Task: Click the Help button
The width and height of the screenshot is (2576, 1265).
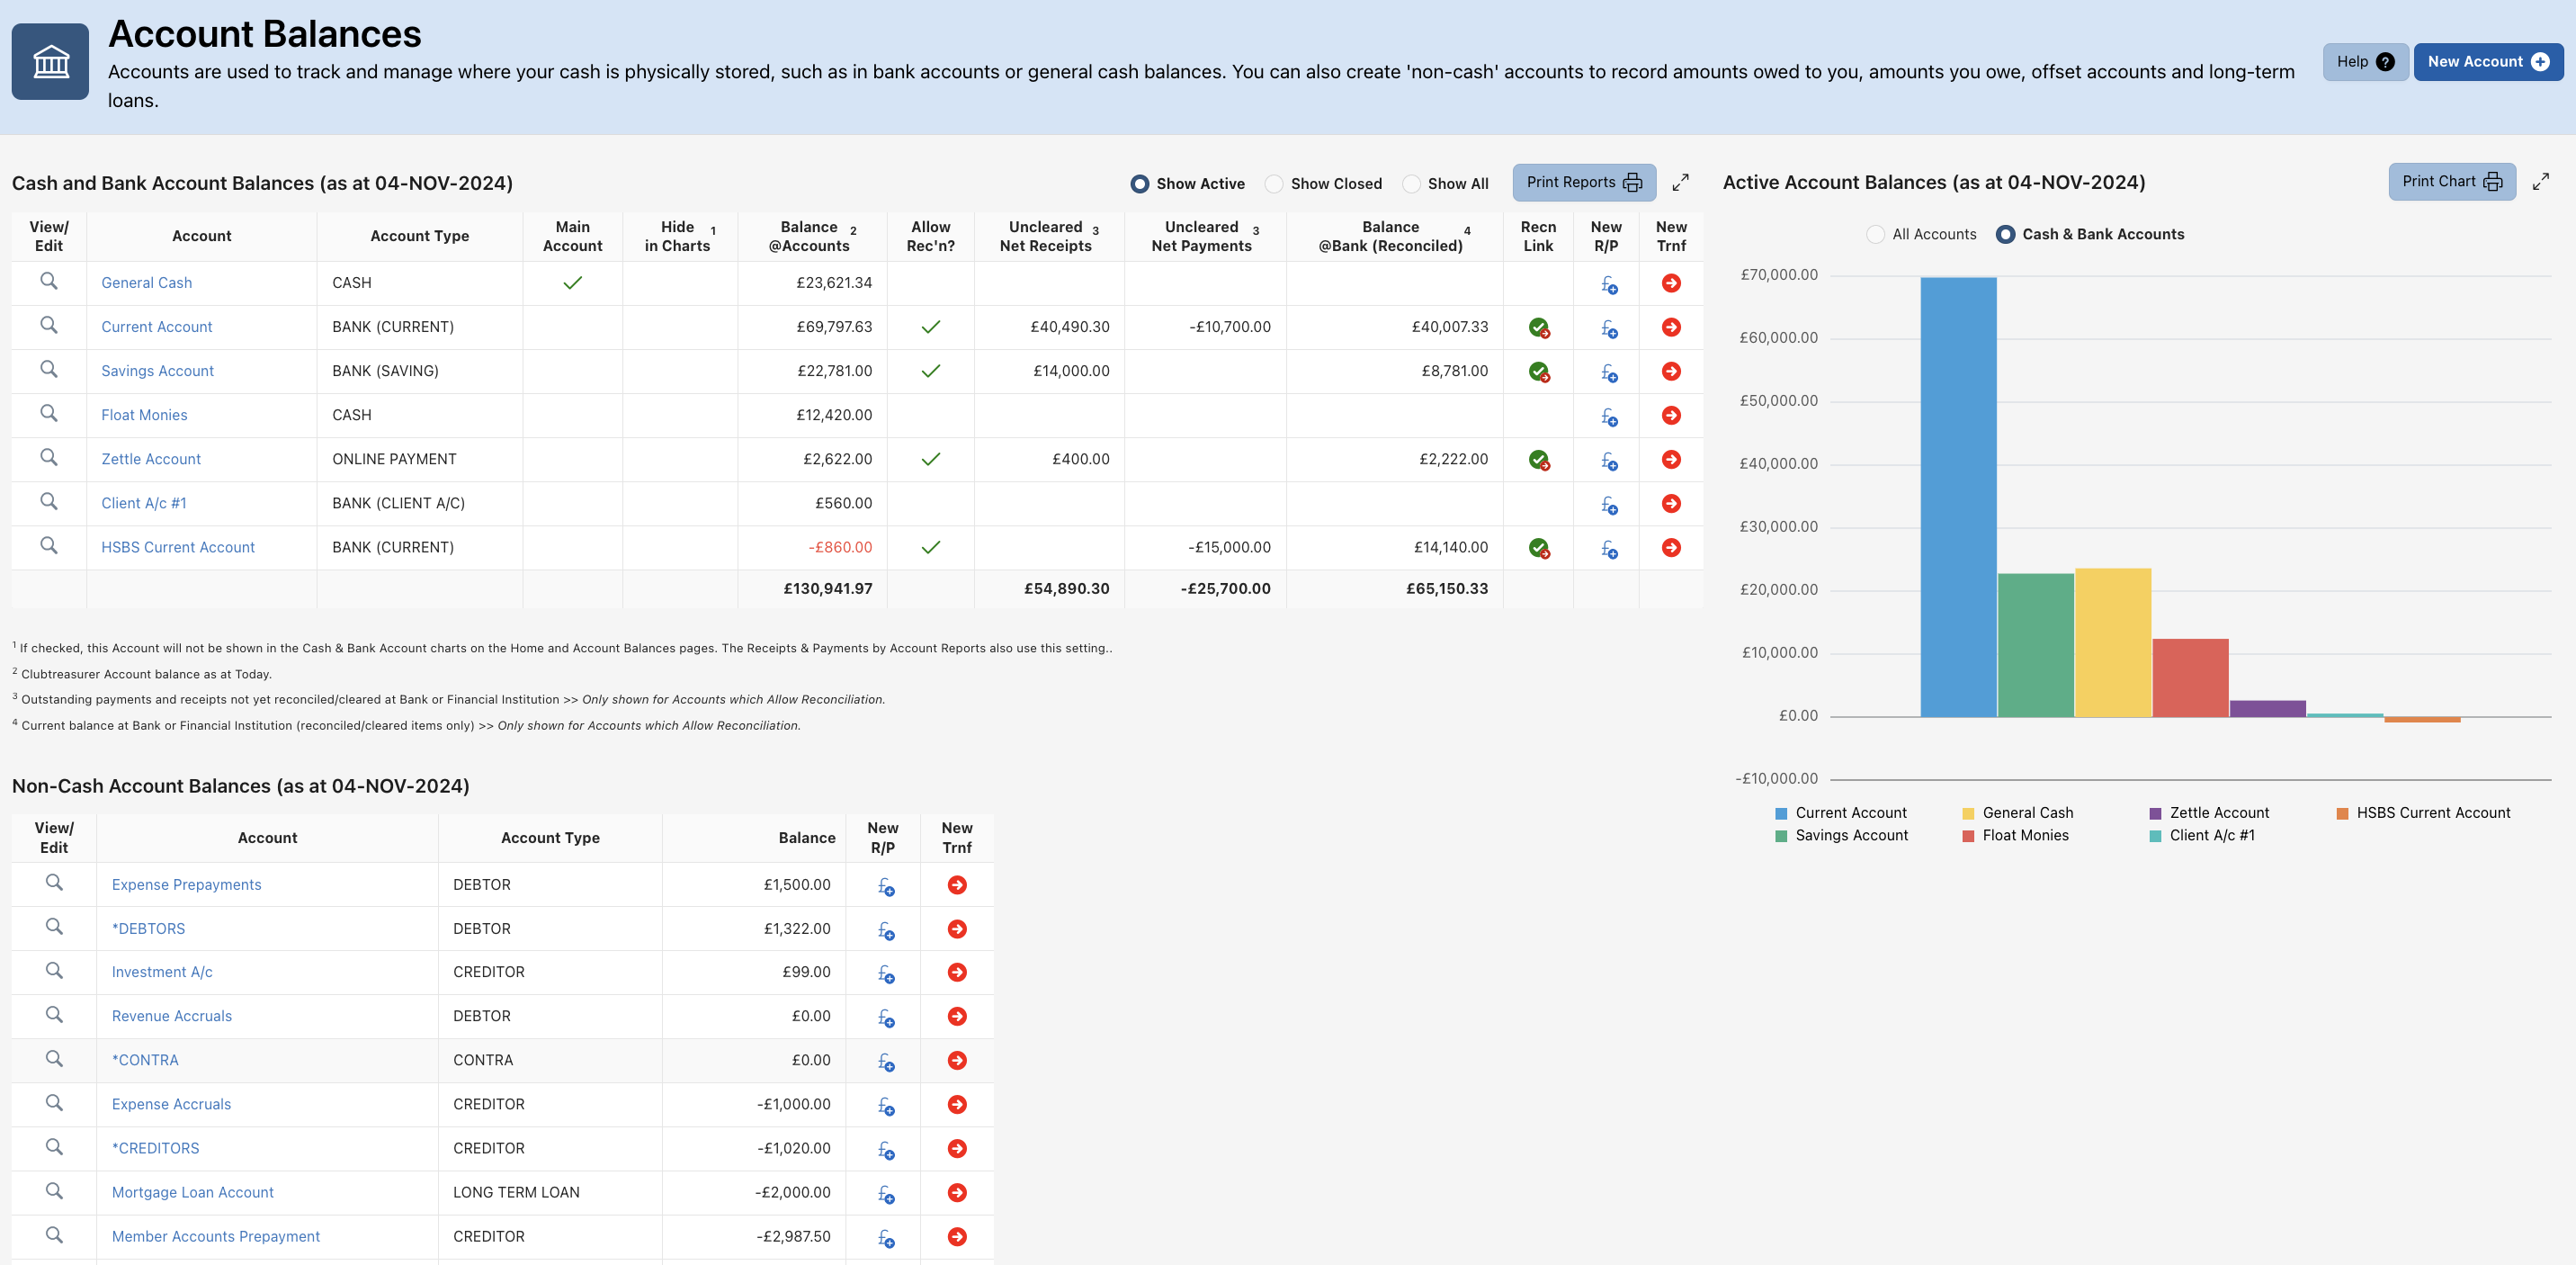Action: 2363,61
